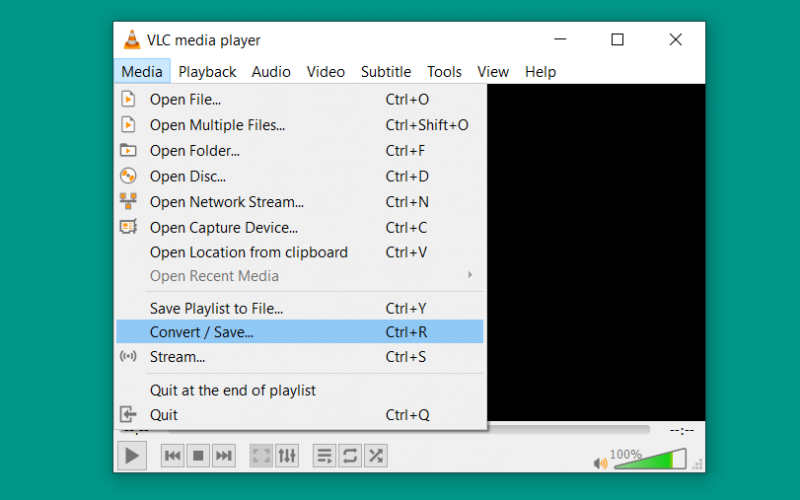Click the Open Folder icon
The image size is (800, 500).
point(128,151)
